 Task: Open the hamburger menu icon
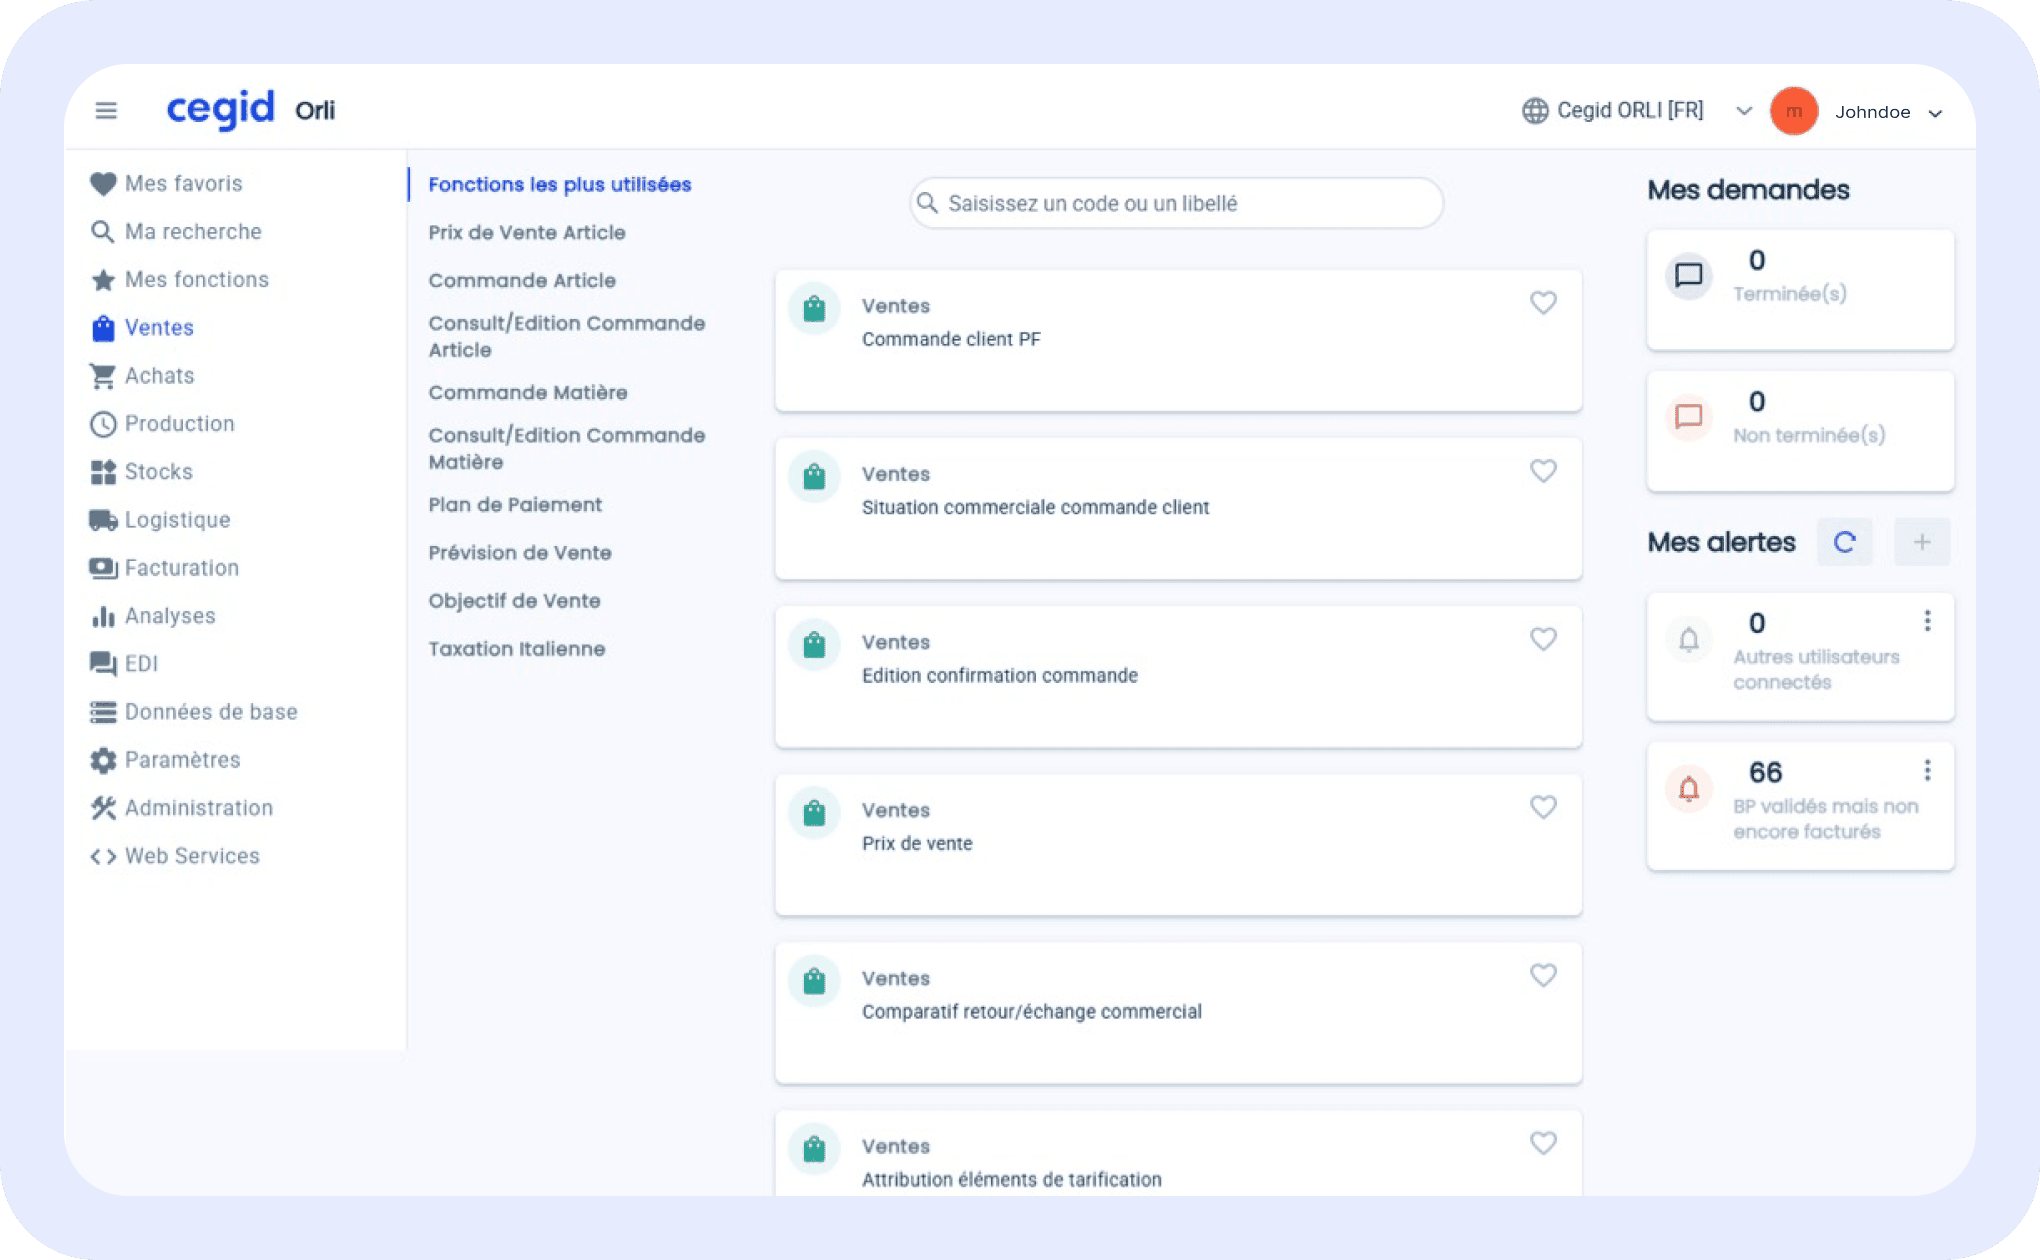click(106, 110)
